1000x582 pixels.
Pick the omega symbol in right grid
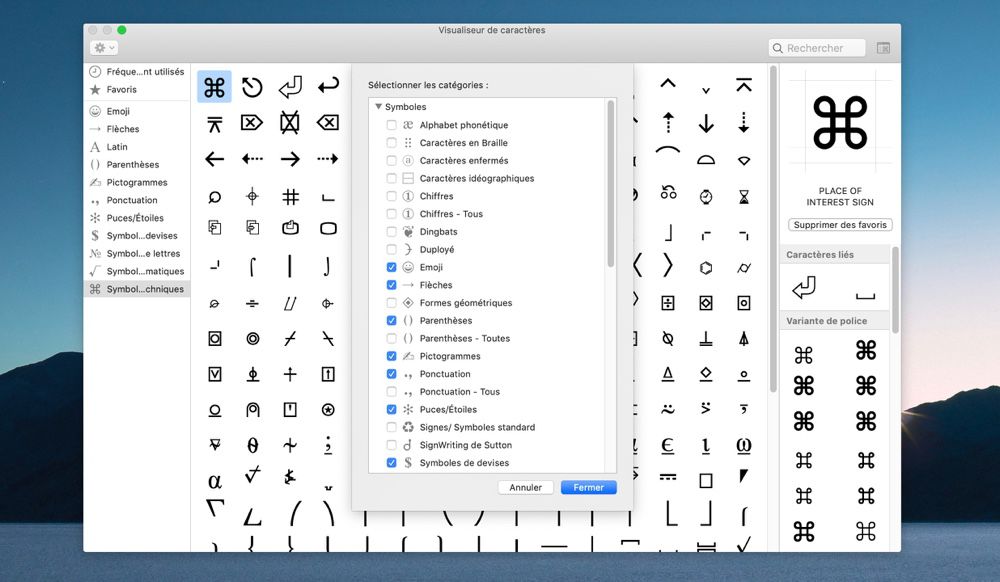(x=744, y=445)
